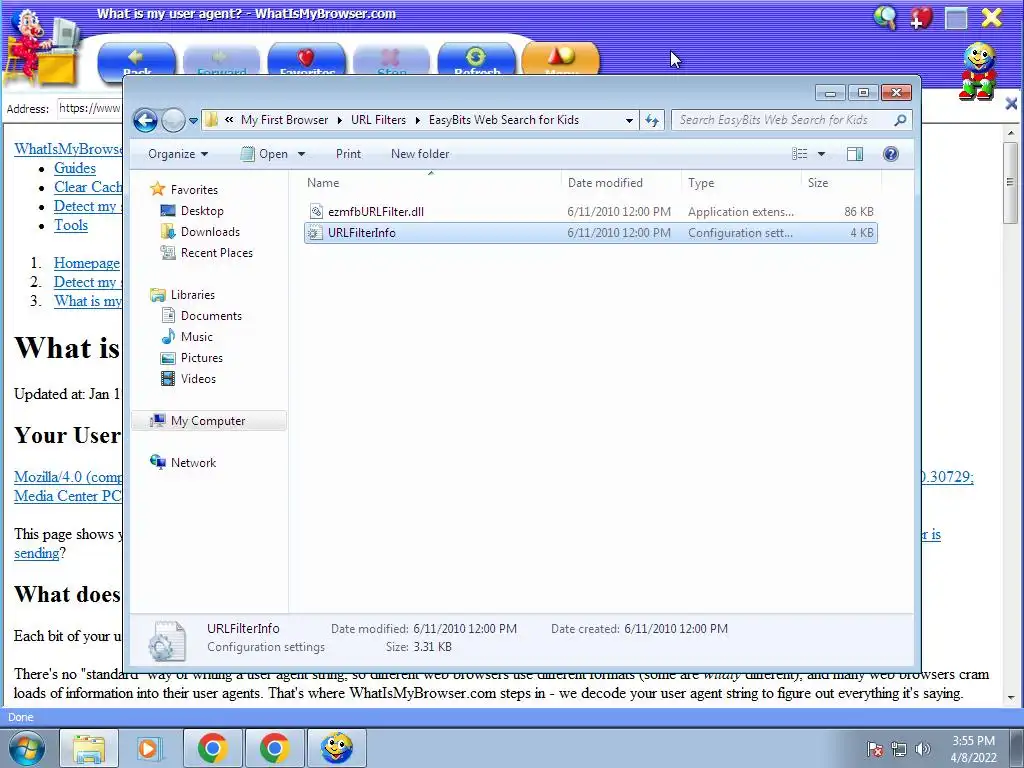The image size is (1024, 768).
Task: Open Downloads in navigation pane
Action: pos(210,232)
